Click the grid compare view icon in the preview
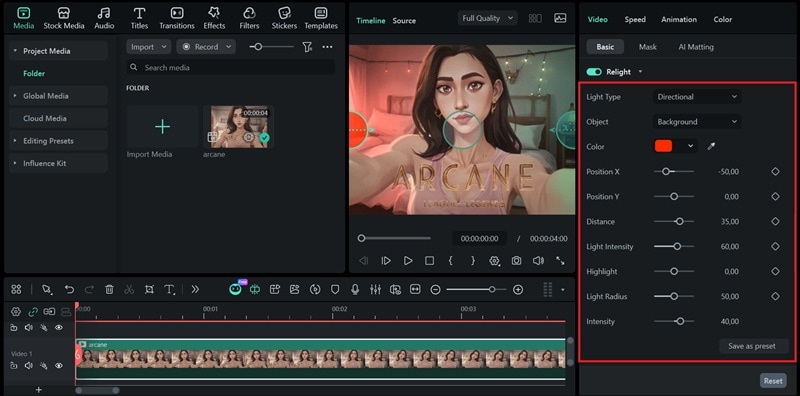800x396 pixels. 535,18
